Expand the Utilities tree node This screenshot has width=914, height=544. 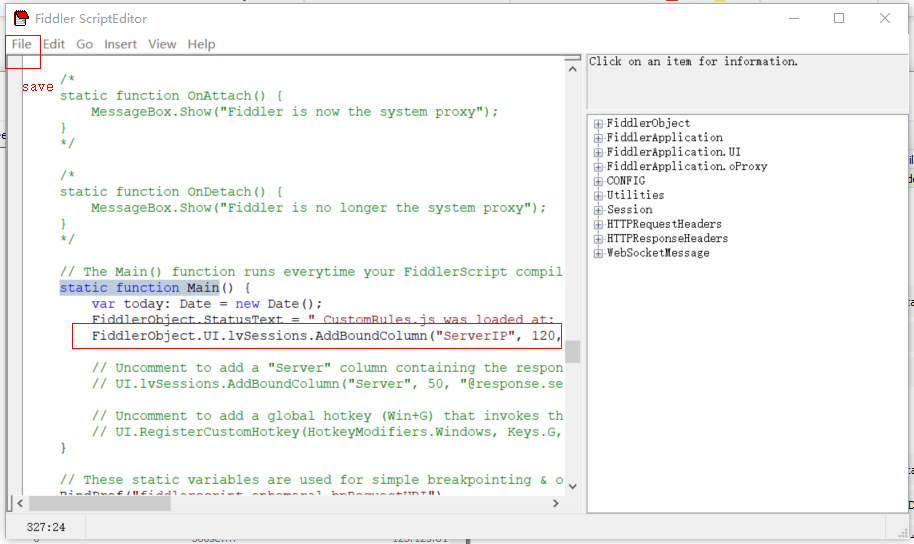(598, 196)
